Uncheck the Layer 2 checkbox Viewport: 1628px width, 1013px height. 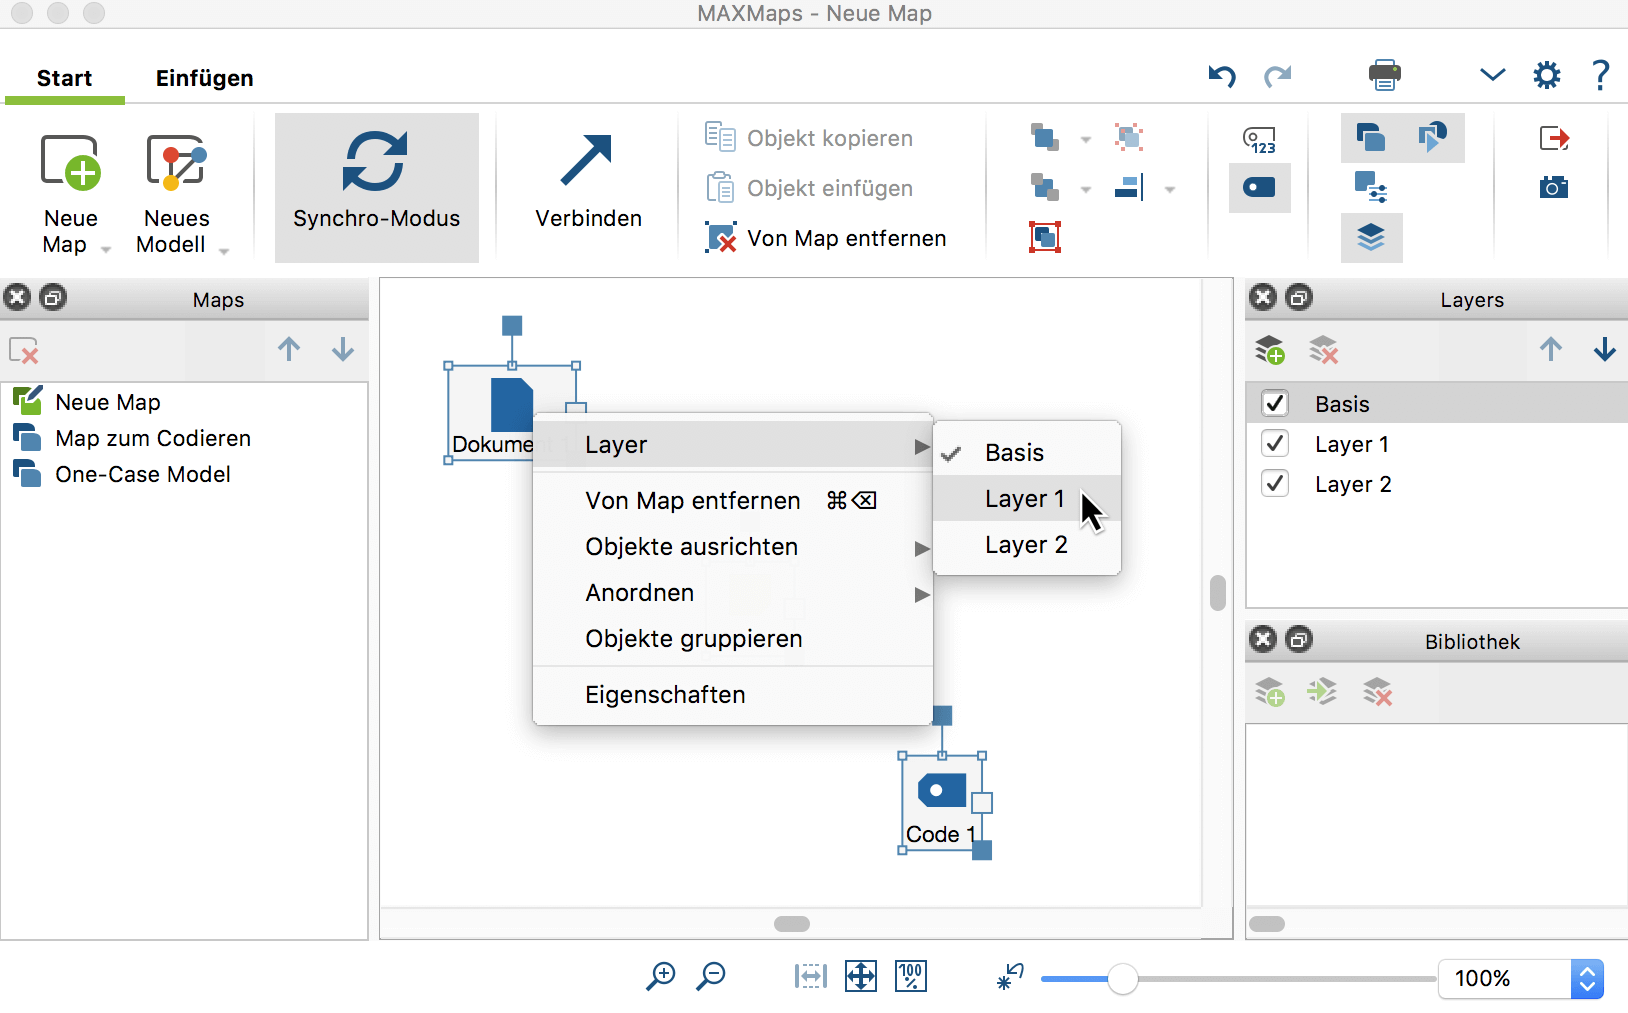click(1275, 483)
